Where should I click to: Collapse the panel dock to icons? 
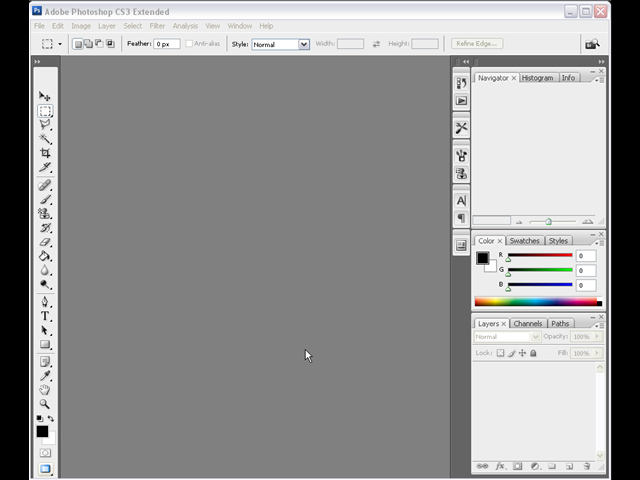601,62
